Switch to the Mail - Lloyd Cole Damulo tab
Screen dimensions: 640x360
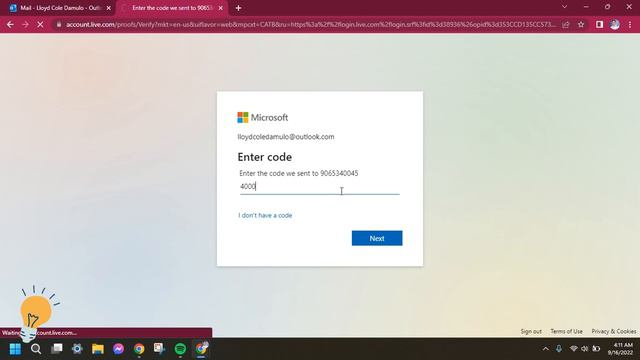[60, 8]
